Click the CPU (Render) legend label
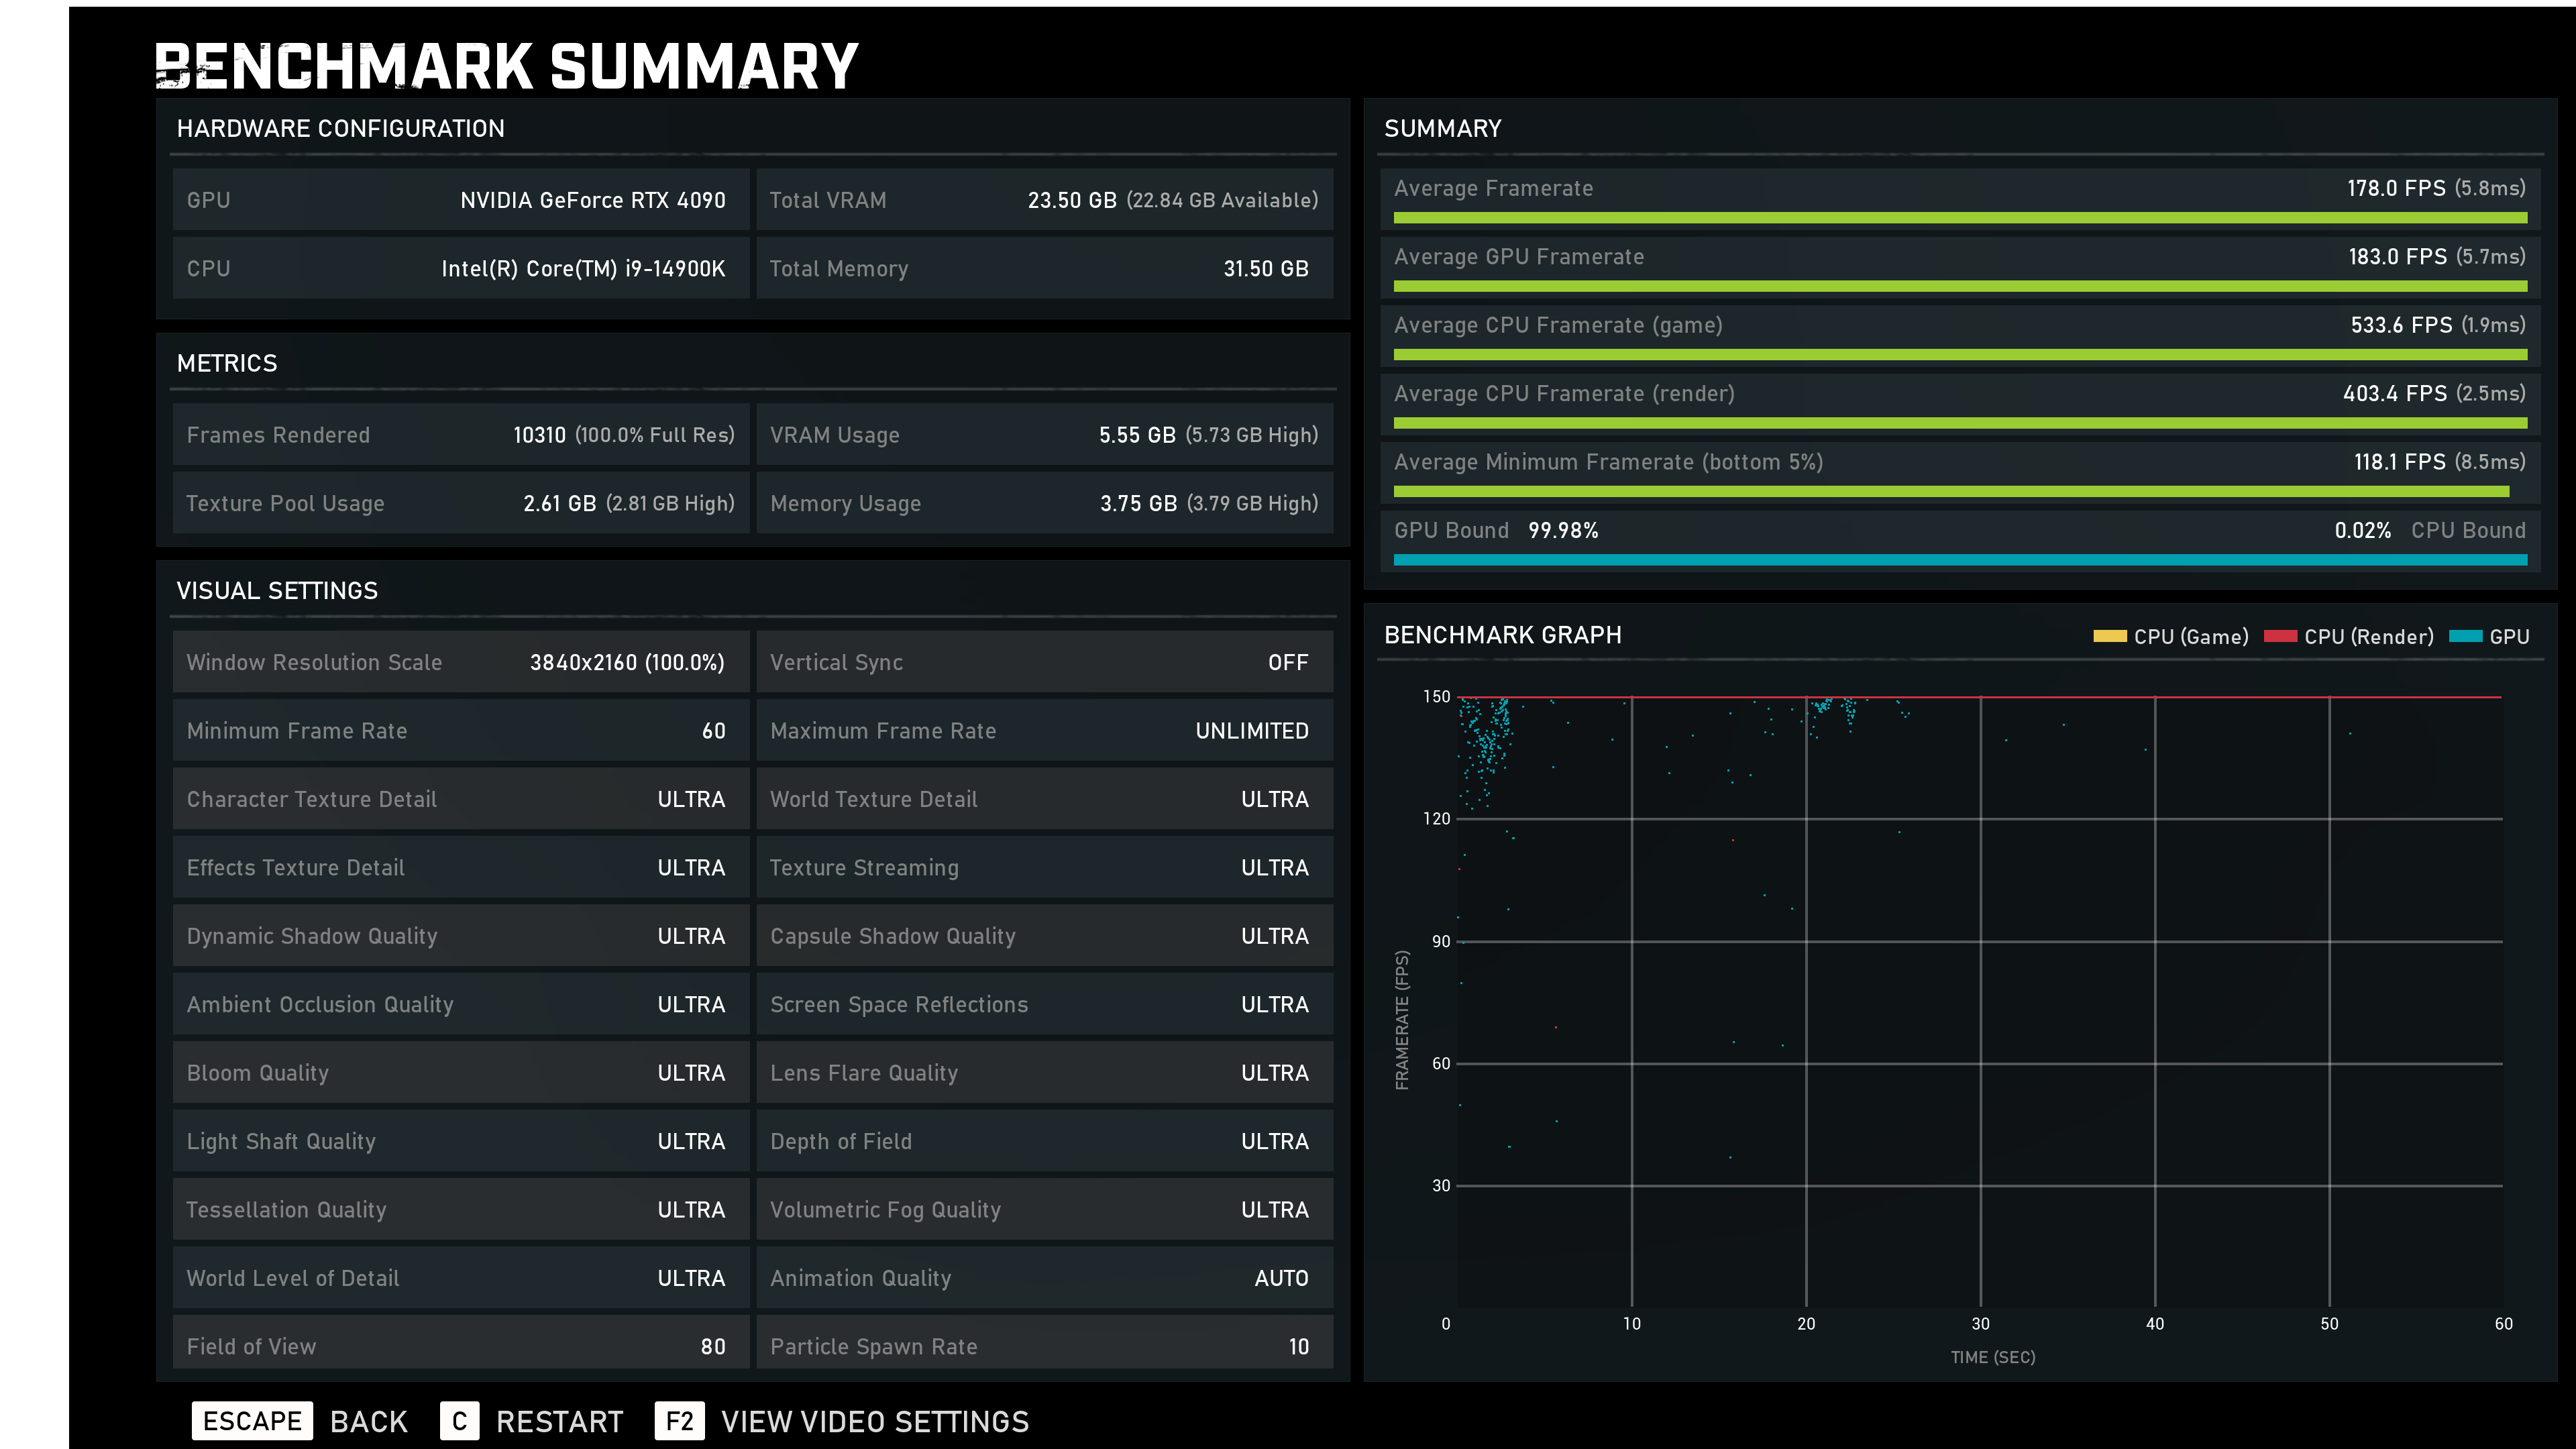This screenshot has width=2576, height=1449. (2369, 637)
